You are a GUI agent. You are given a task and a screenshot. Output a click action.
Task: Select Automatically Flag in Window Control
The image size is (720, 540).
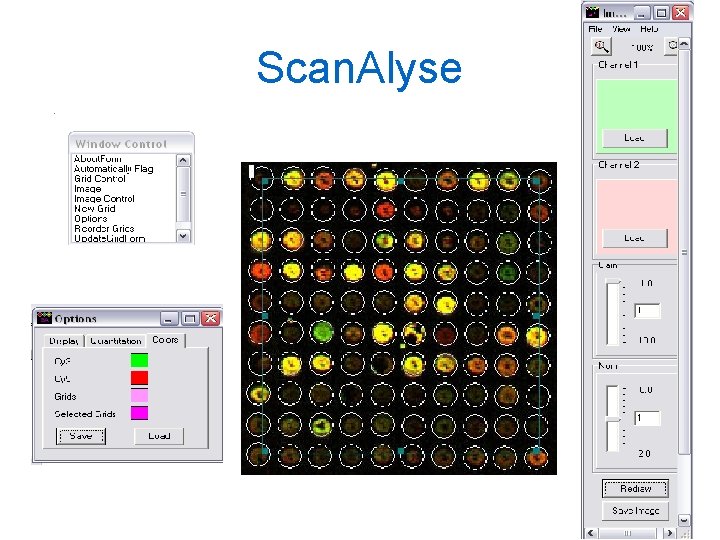coord(114,169)
